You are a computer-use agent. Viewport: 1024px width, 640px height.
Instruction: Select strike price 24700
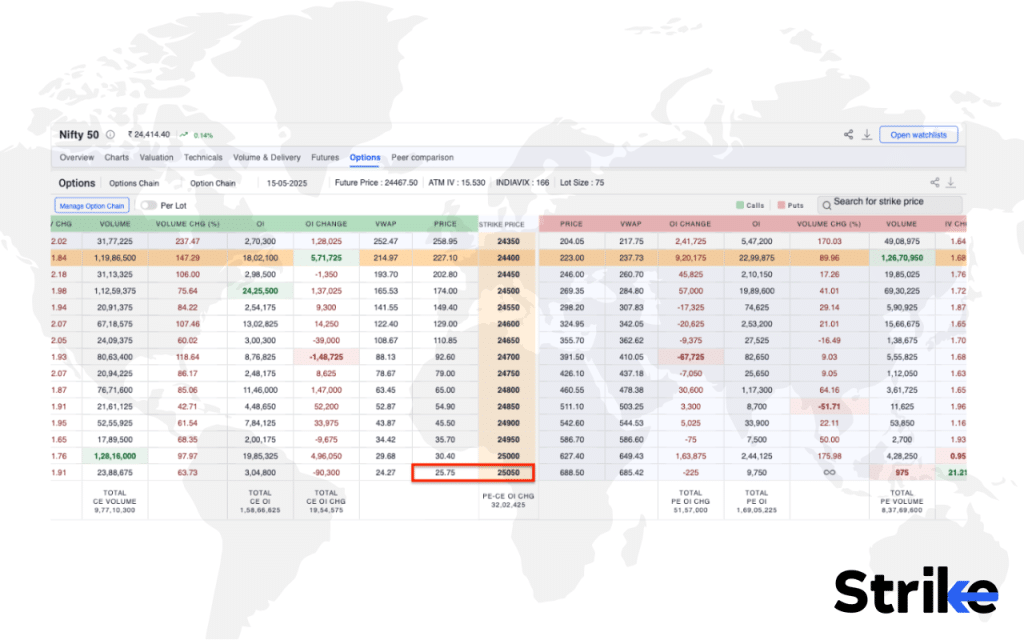point(508,357)
